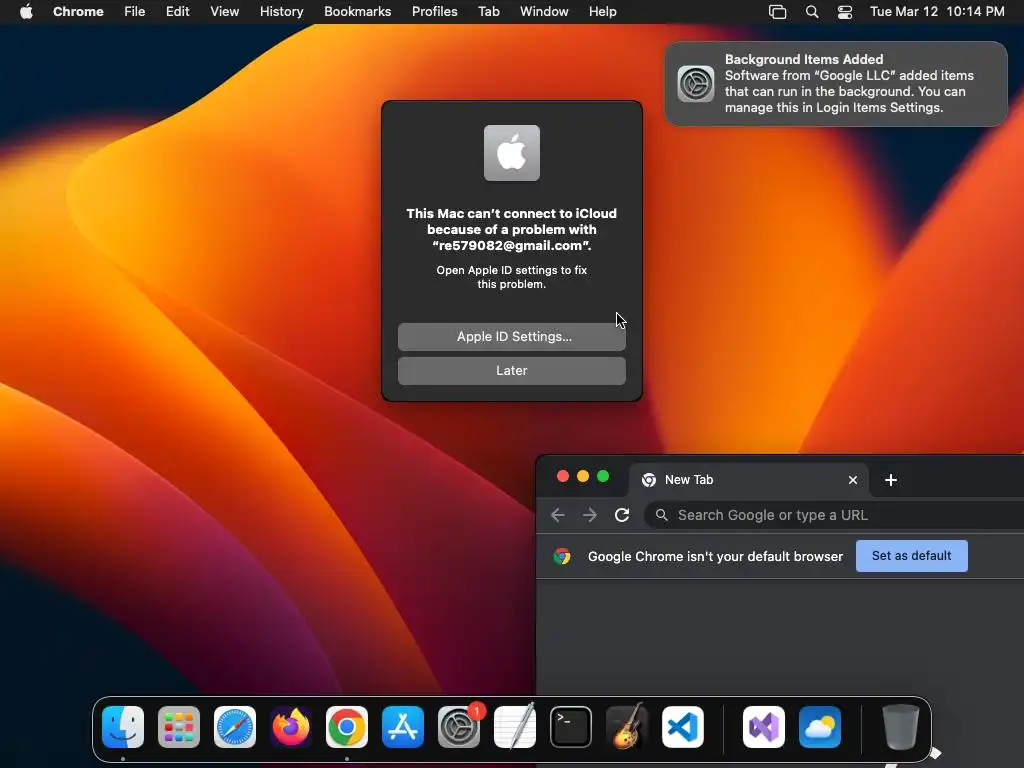Open the Background Items Added notification
Screen dimensions: 1024x768
(836, 84)
